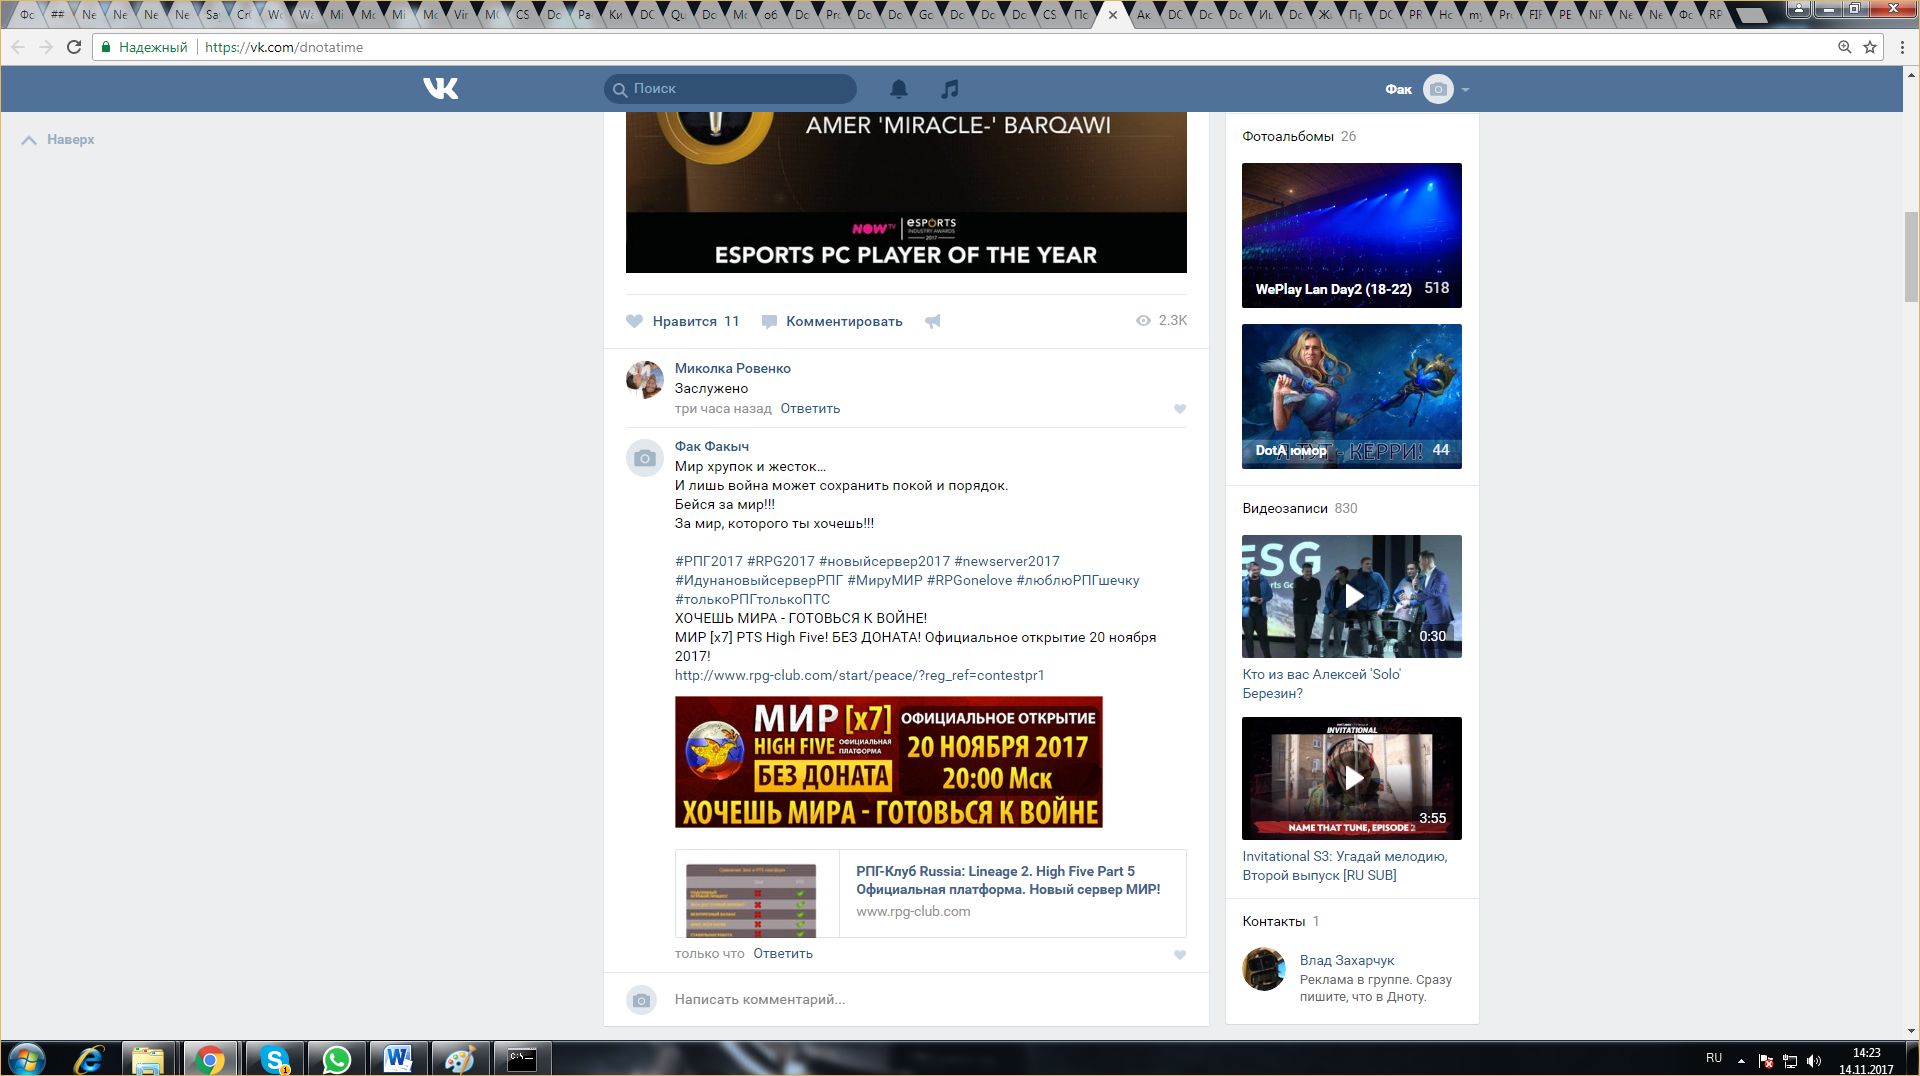Open the Windows Start menu

point(27,1059)
